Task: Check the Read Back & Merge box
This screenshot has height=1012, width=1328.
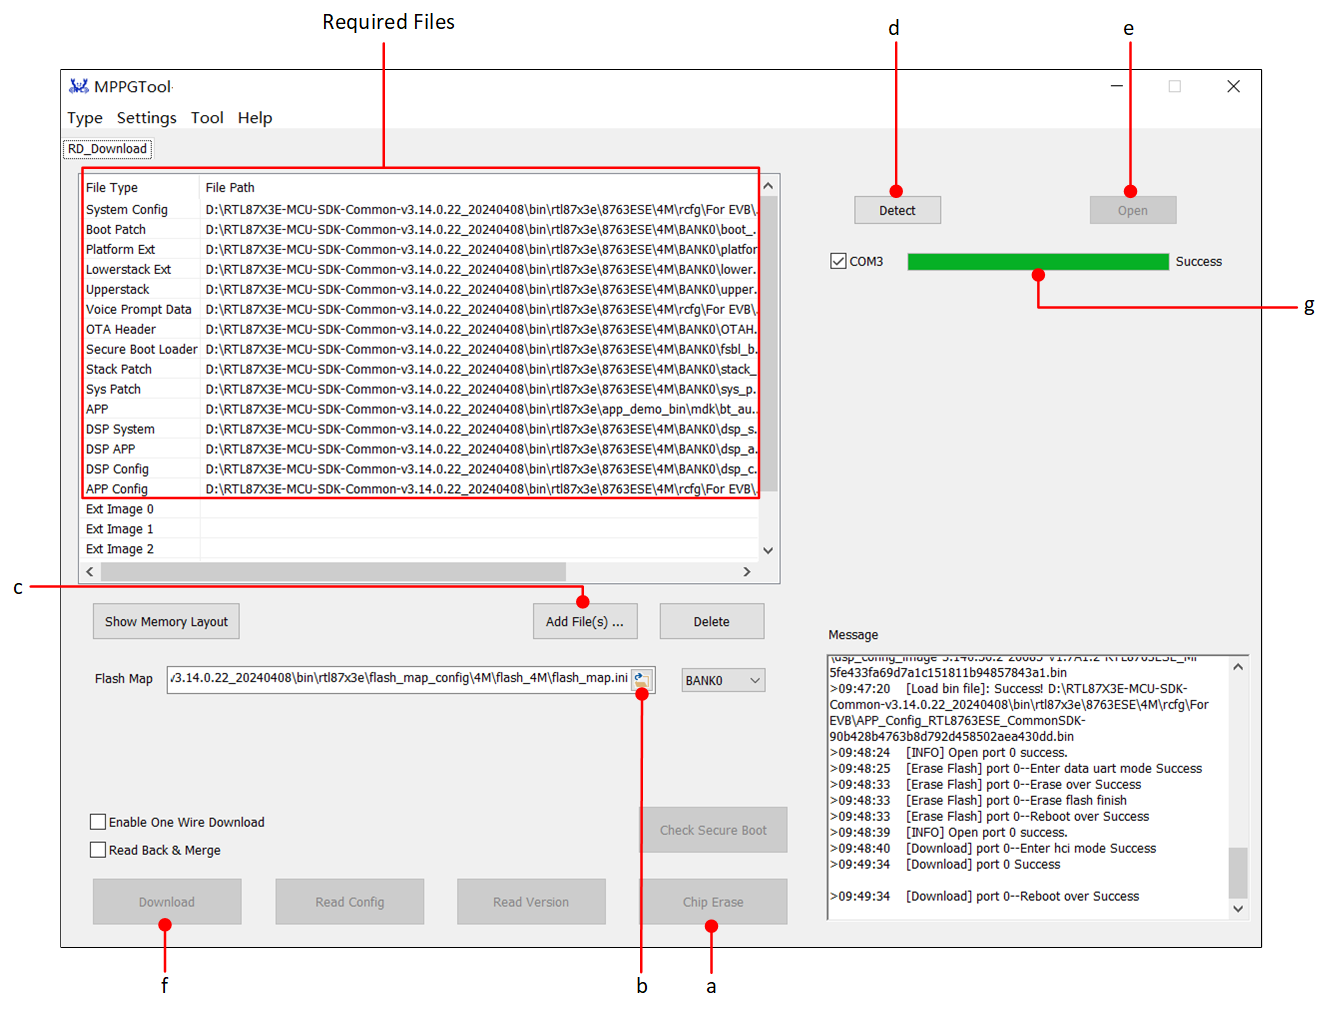Action: pos(98,850)
